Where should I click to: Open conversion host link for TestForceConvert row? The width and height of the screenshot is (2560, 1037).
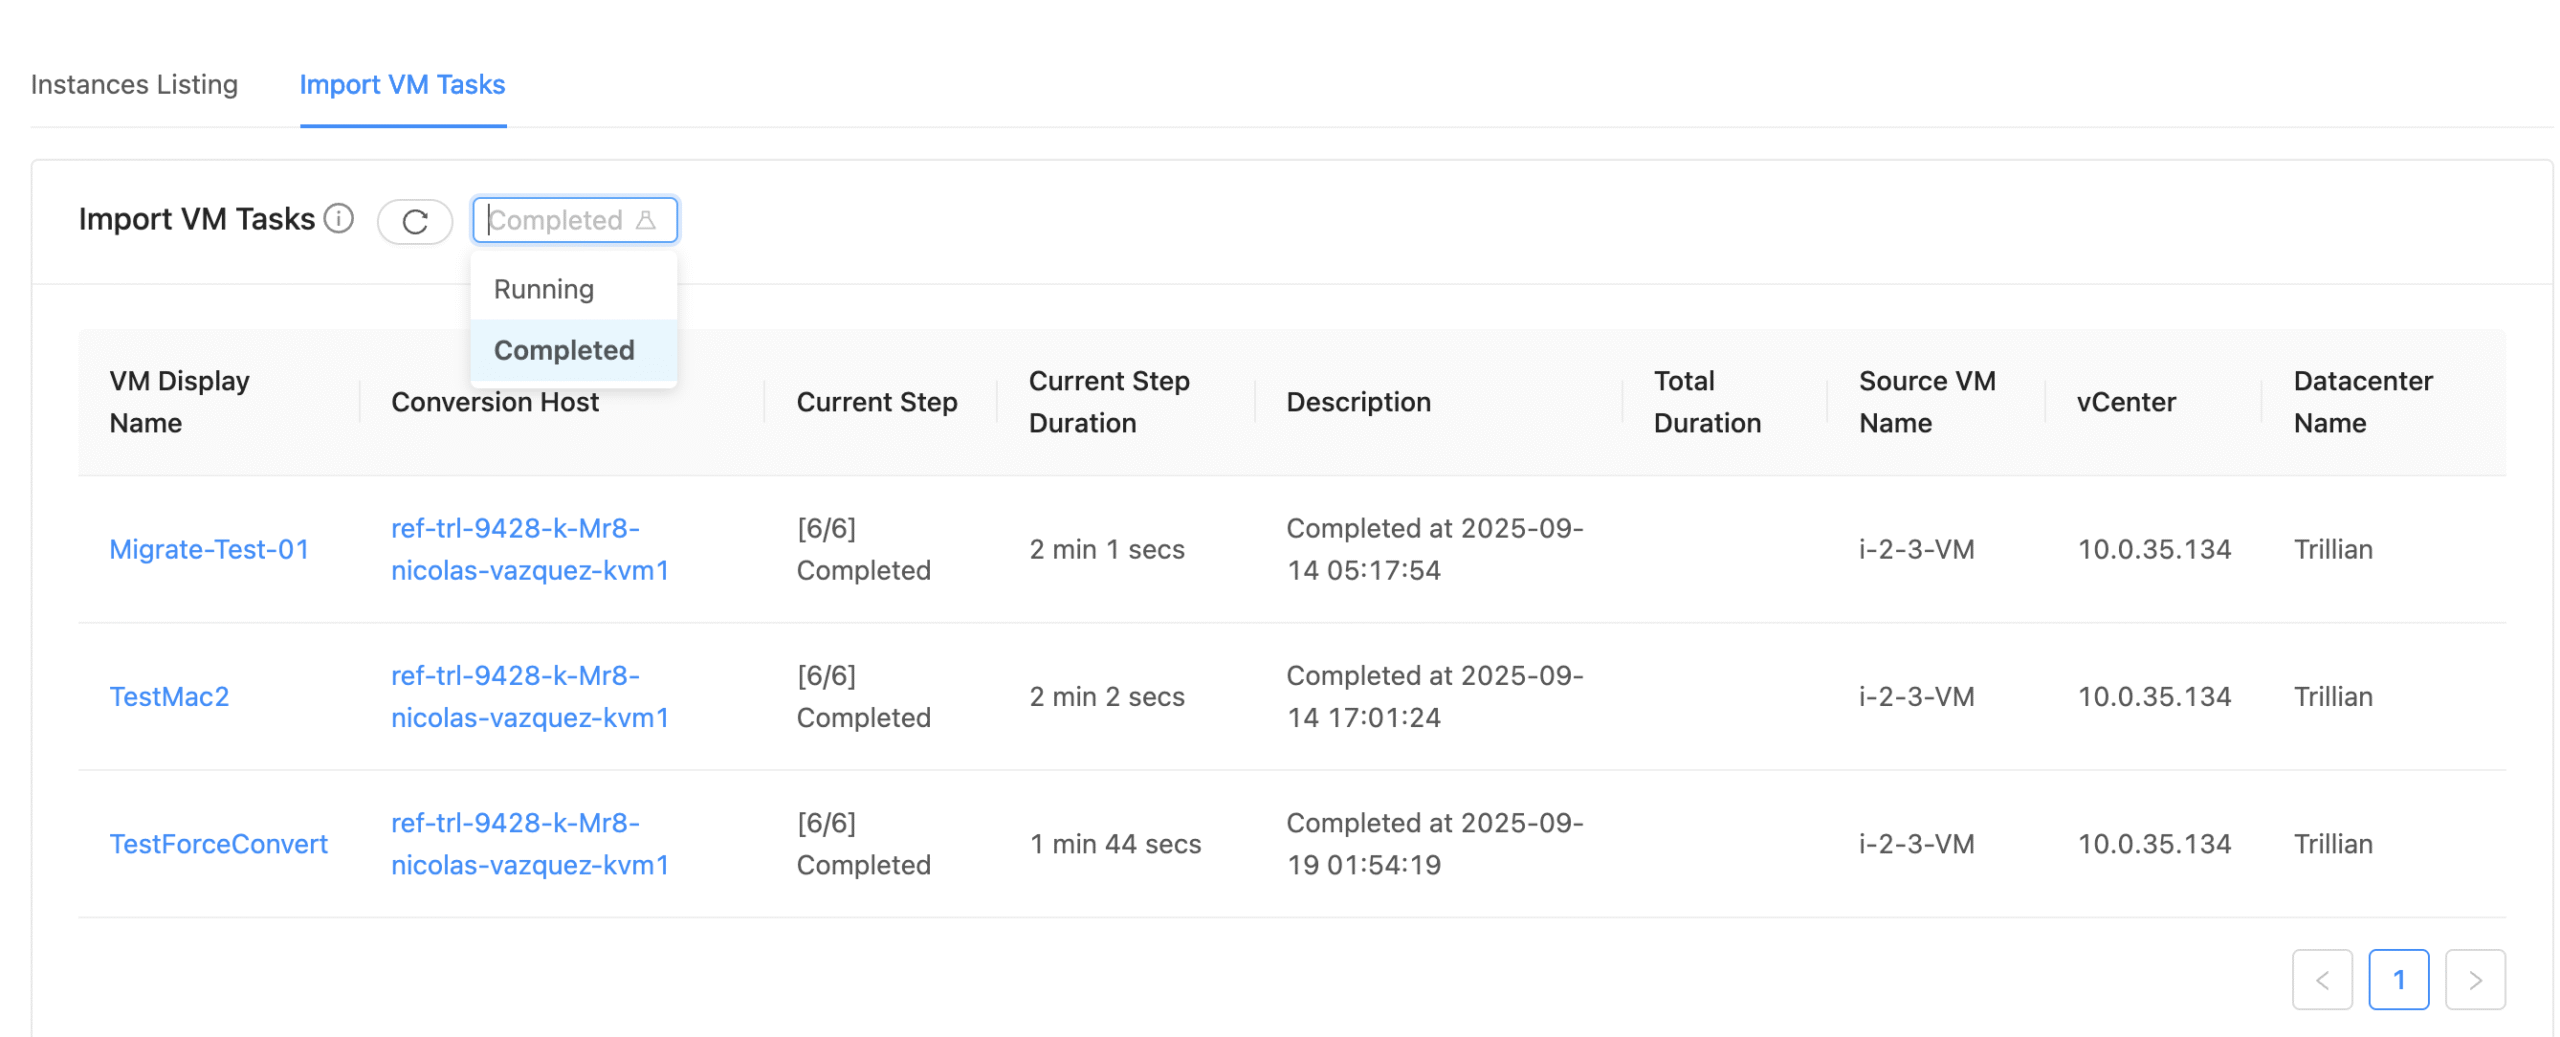(528, 843)
